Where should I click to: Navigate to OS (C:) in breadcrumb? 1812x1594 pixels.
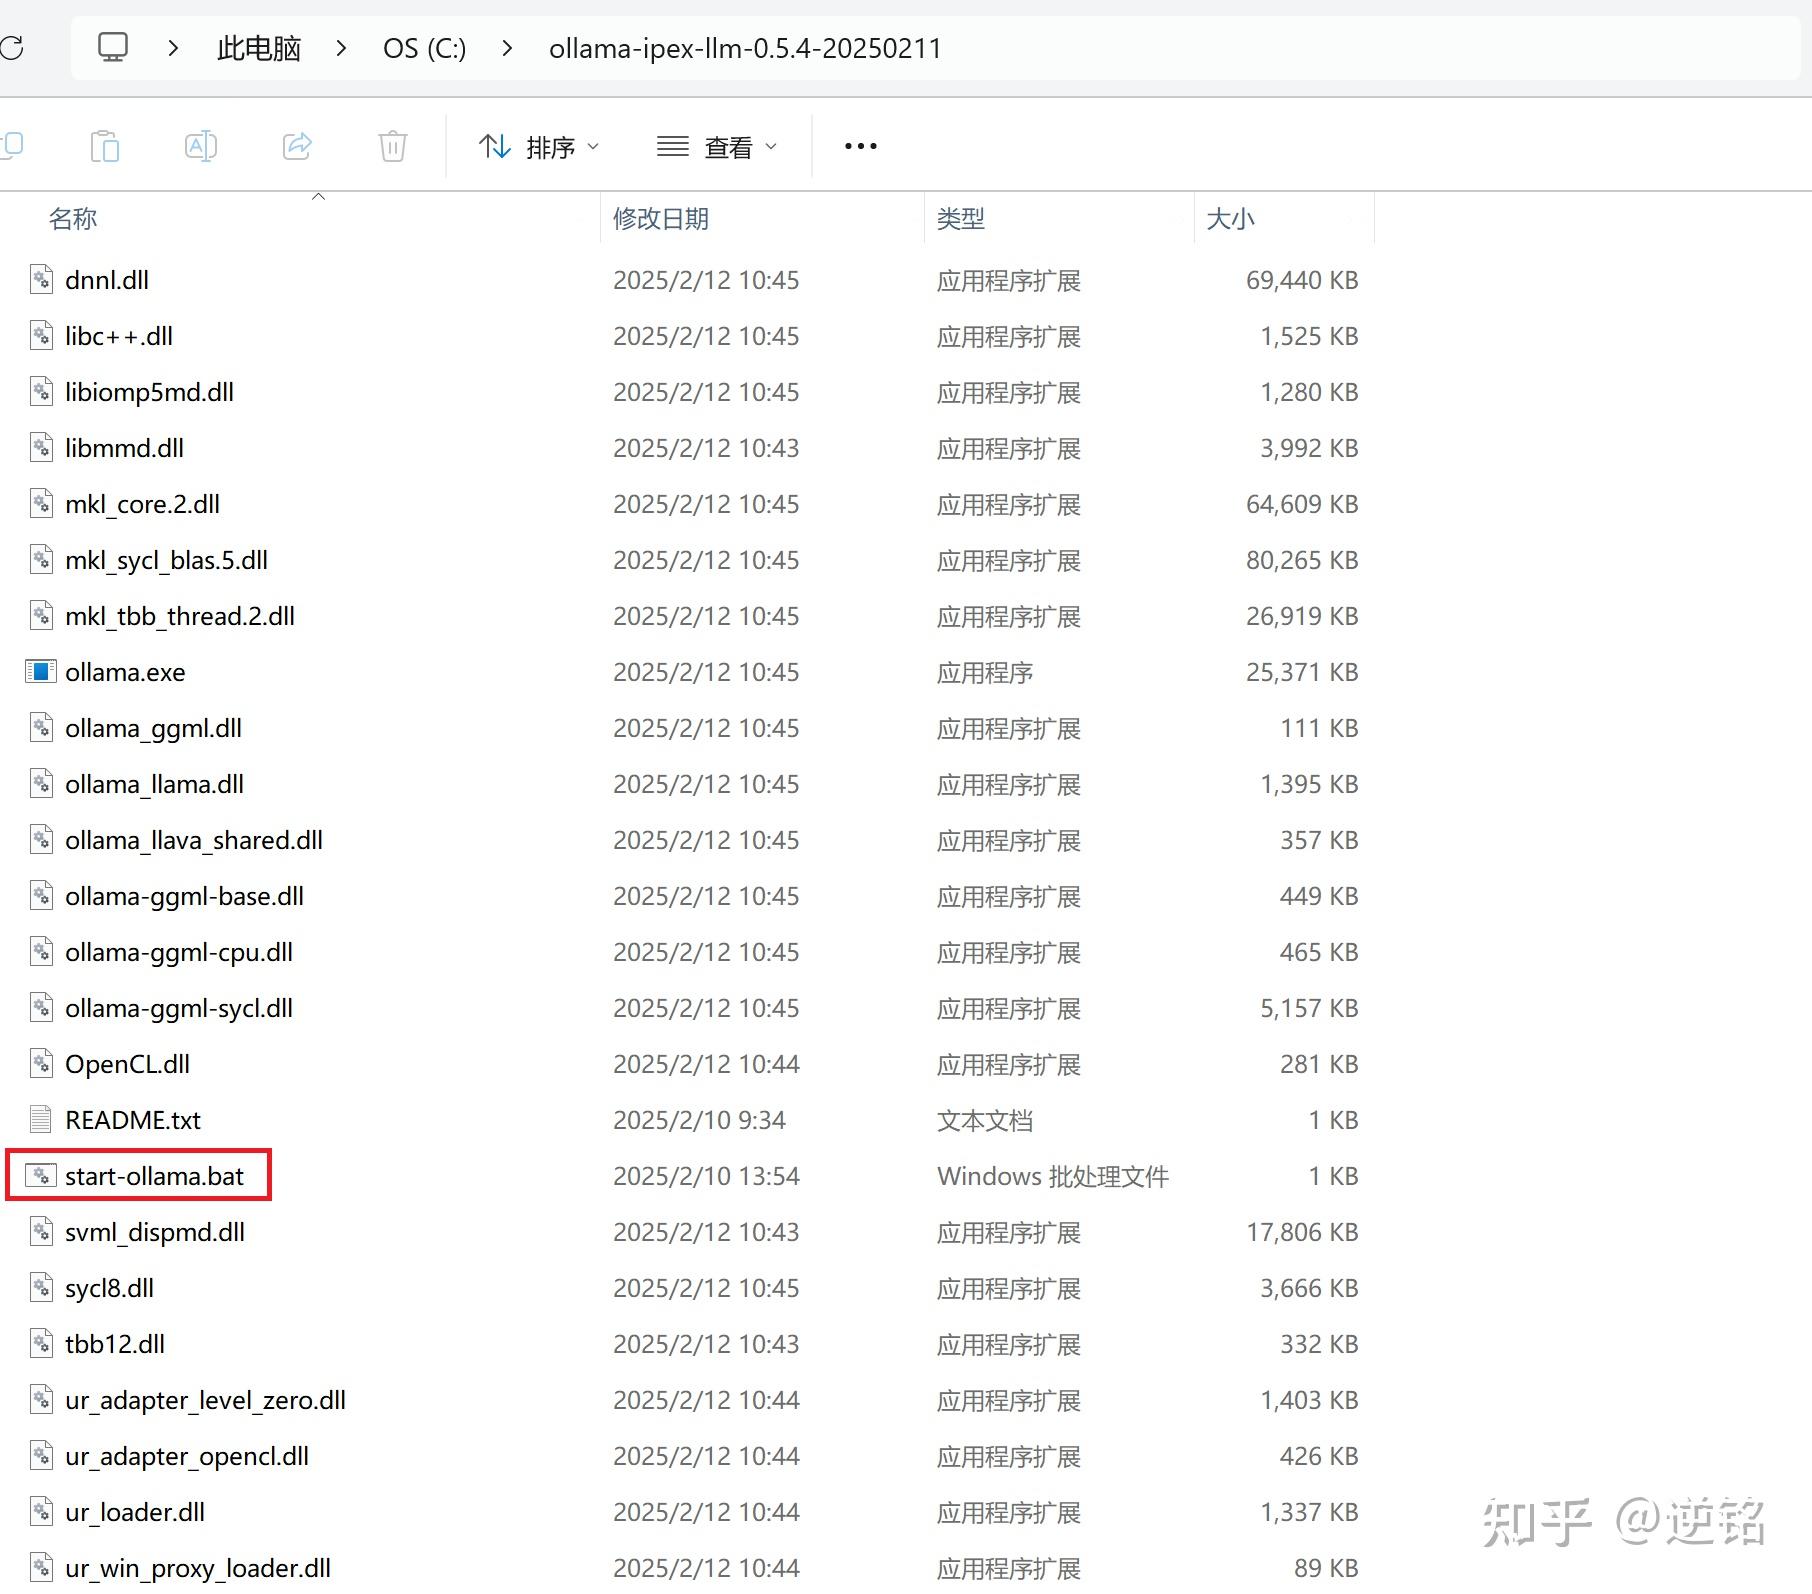click(x=425, y=48)
